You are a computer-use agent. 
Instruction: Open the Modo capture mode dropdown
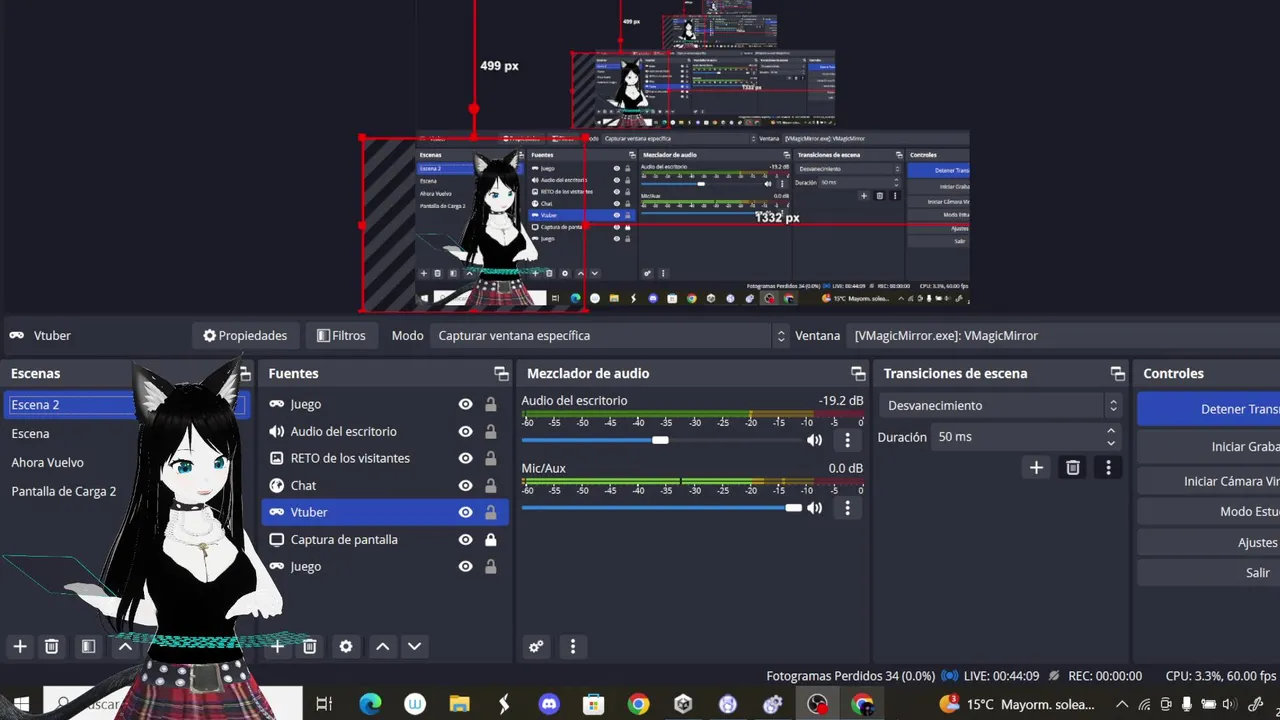tap(611, 336)
